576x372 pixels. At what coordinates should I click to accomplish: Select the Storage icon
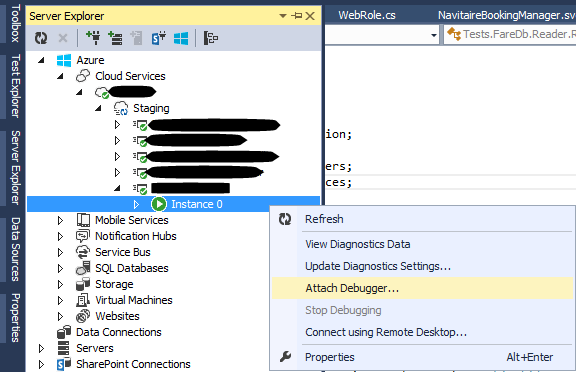[83, 284]
